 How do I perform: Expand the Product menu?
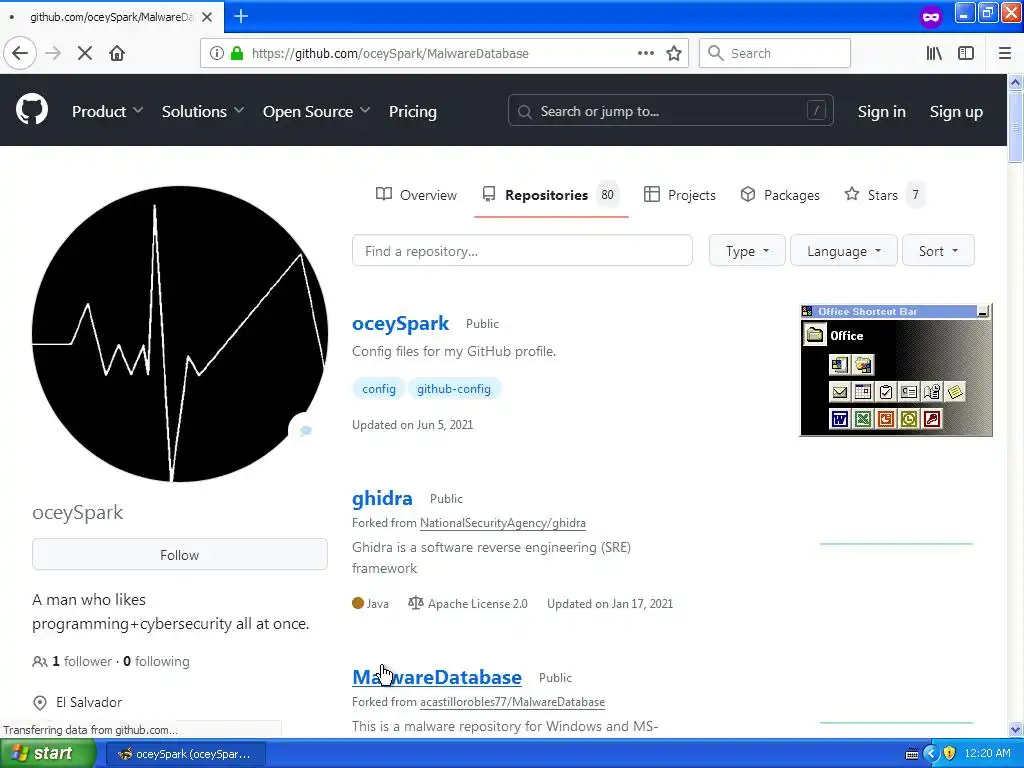click(x=107, y=112)
